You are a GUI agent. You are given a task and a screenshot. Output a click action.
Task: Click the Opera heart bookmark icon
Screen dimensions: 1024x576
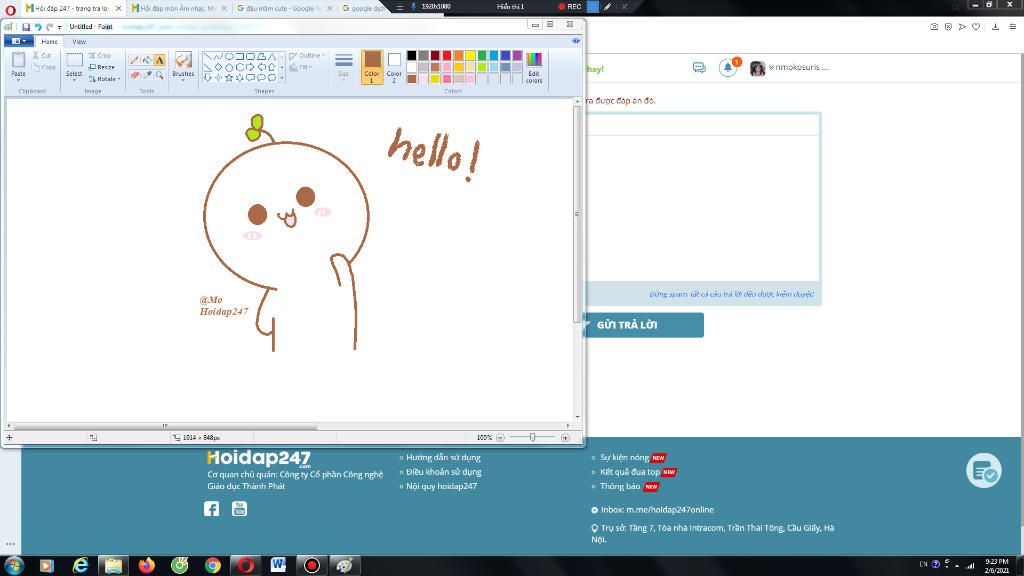tap(976, 27)
